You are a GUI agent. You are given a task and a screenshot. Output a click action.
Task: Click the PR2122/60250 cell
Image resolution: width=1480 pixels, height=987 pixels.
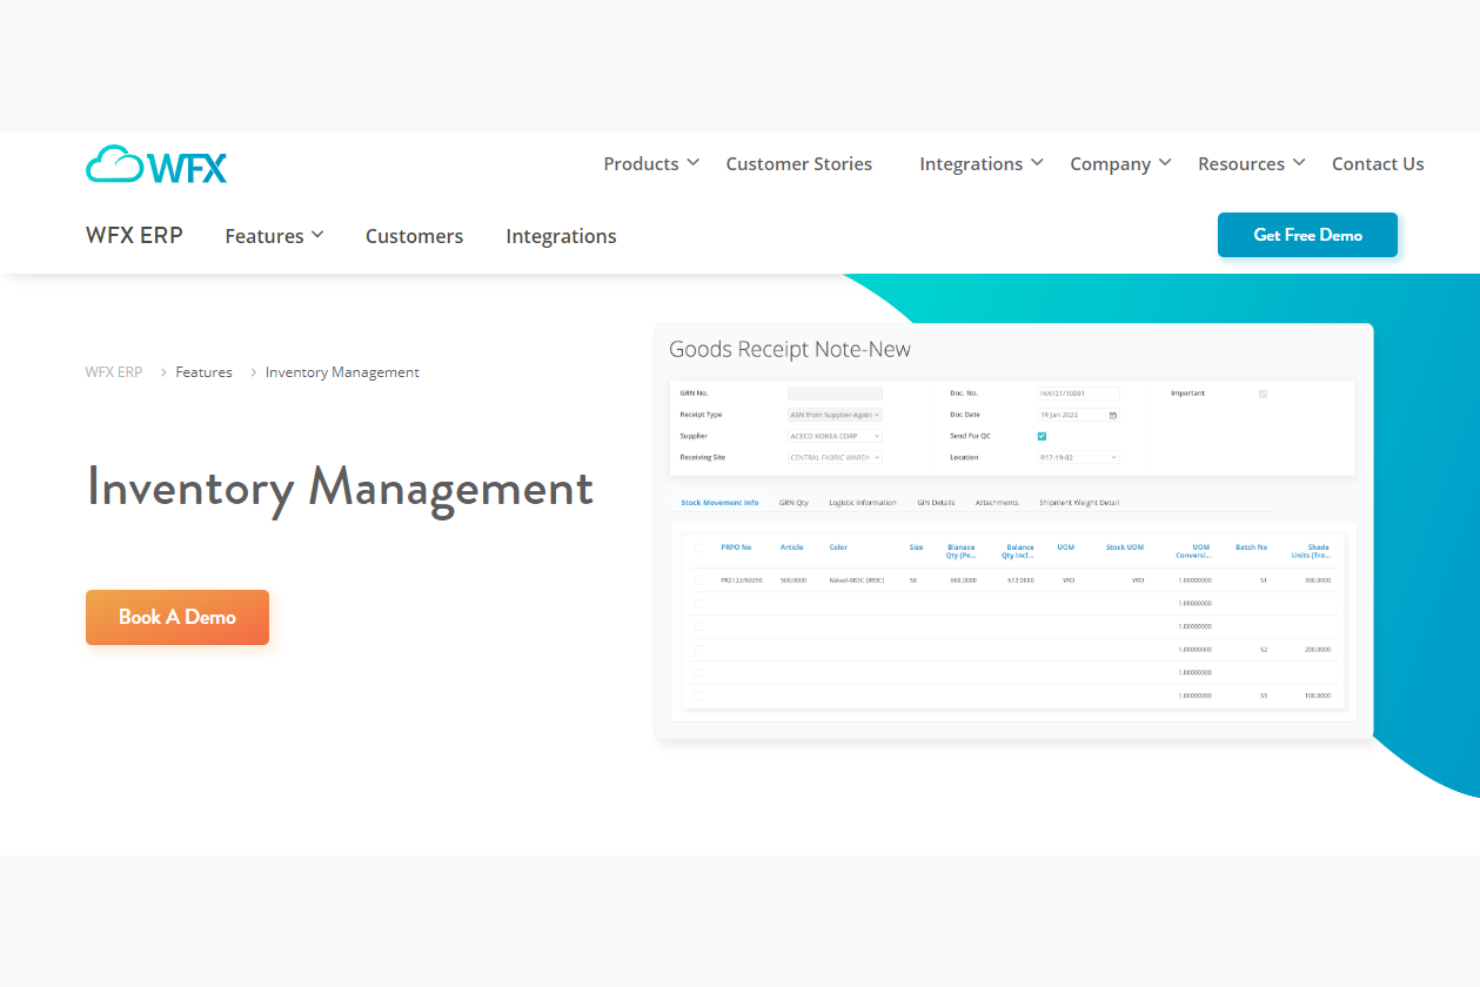[x=742, y=580]
